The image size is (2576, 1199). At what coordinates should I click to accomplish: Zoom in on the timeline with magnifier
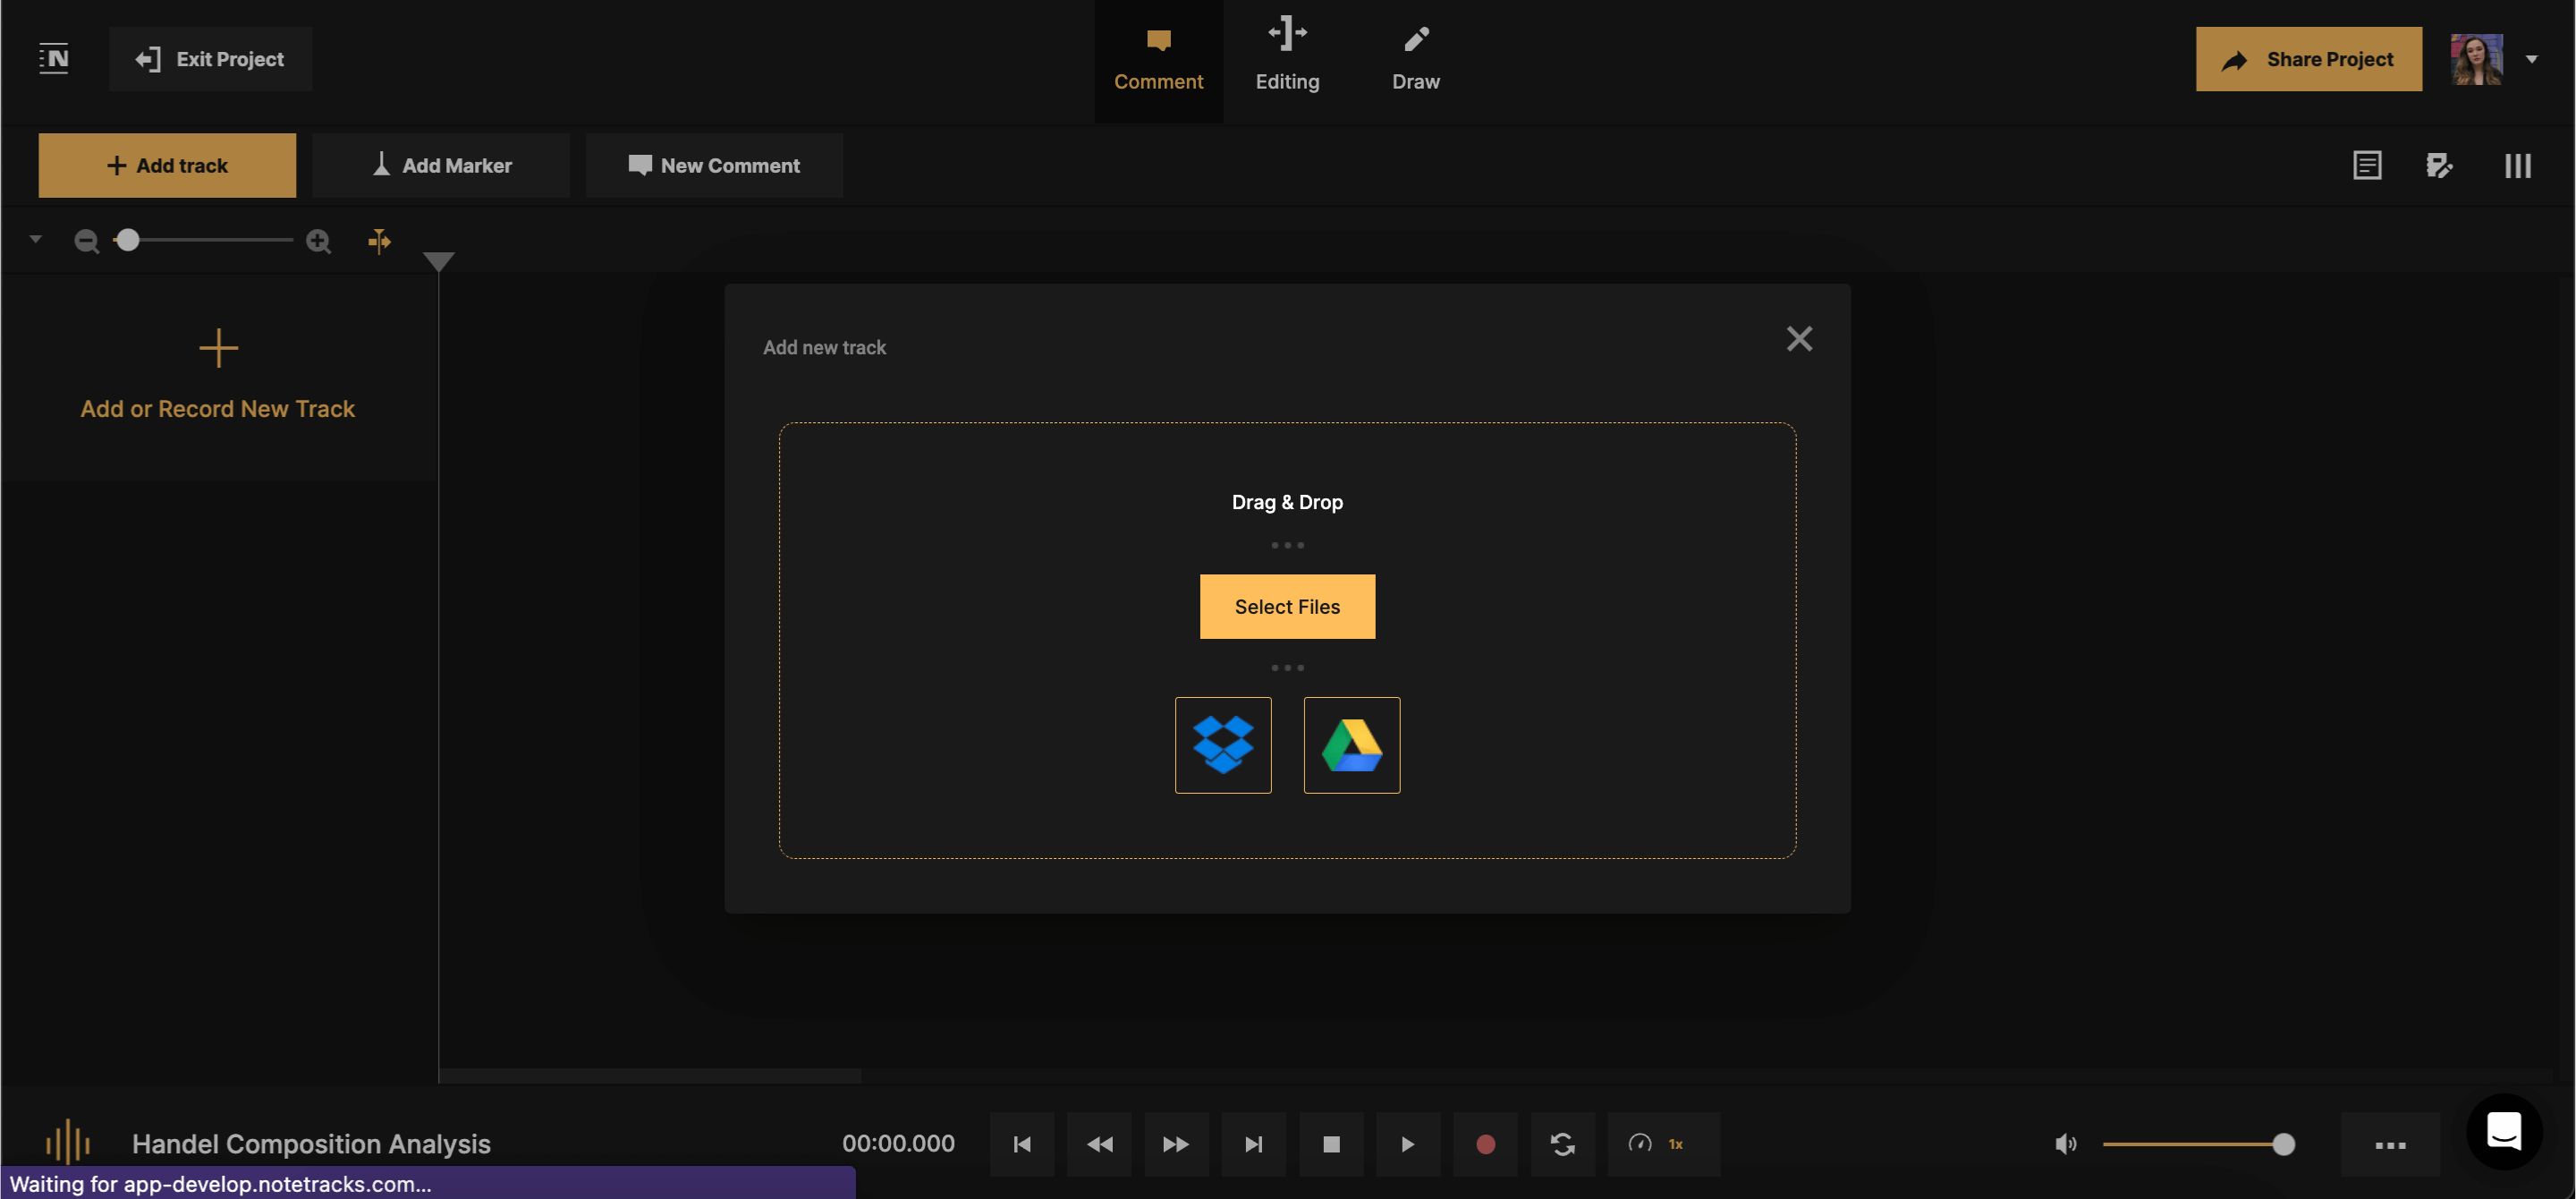click(x=318, y=240)
